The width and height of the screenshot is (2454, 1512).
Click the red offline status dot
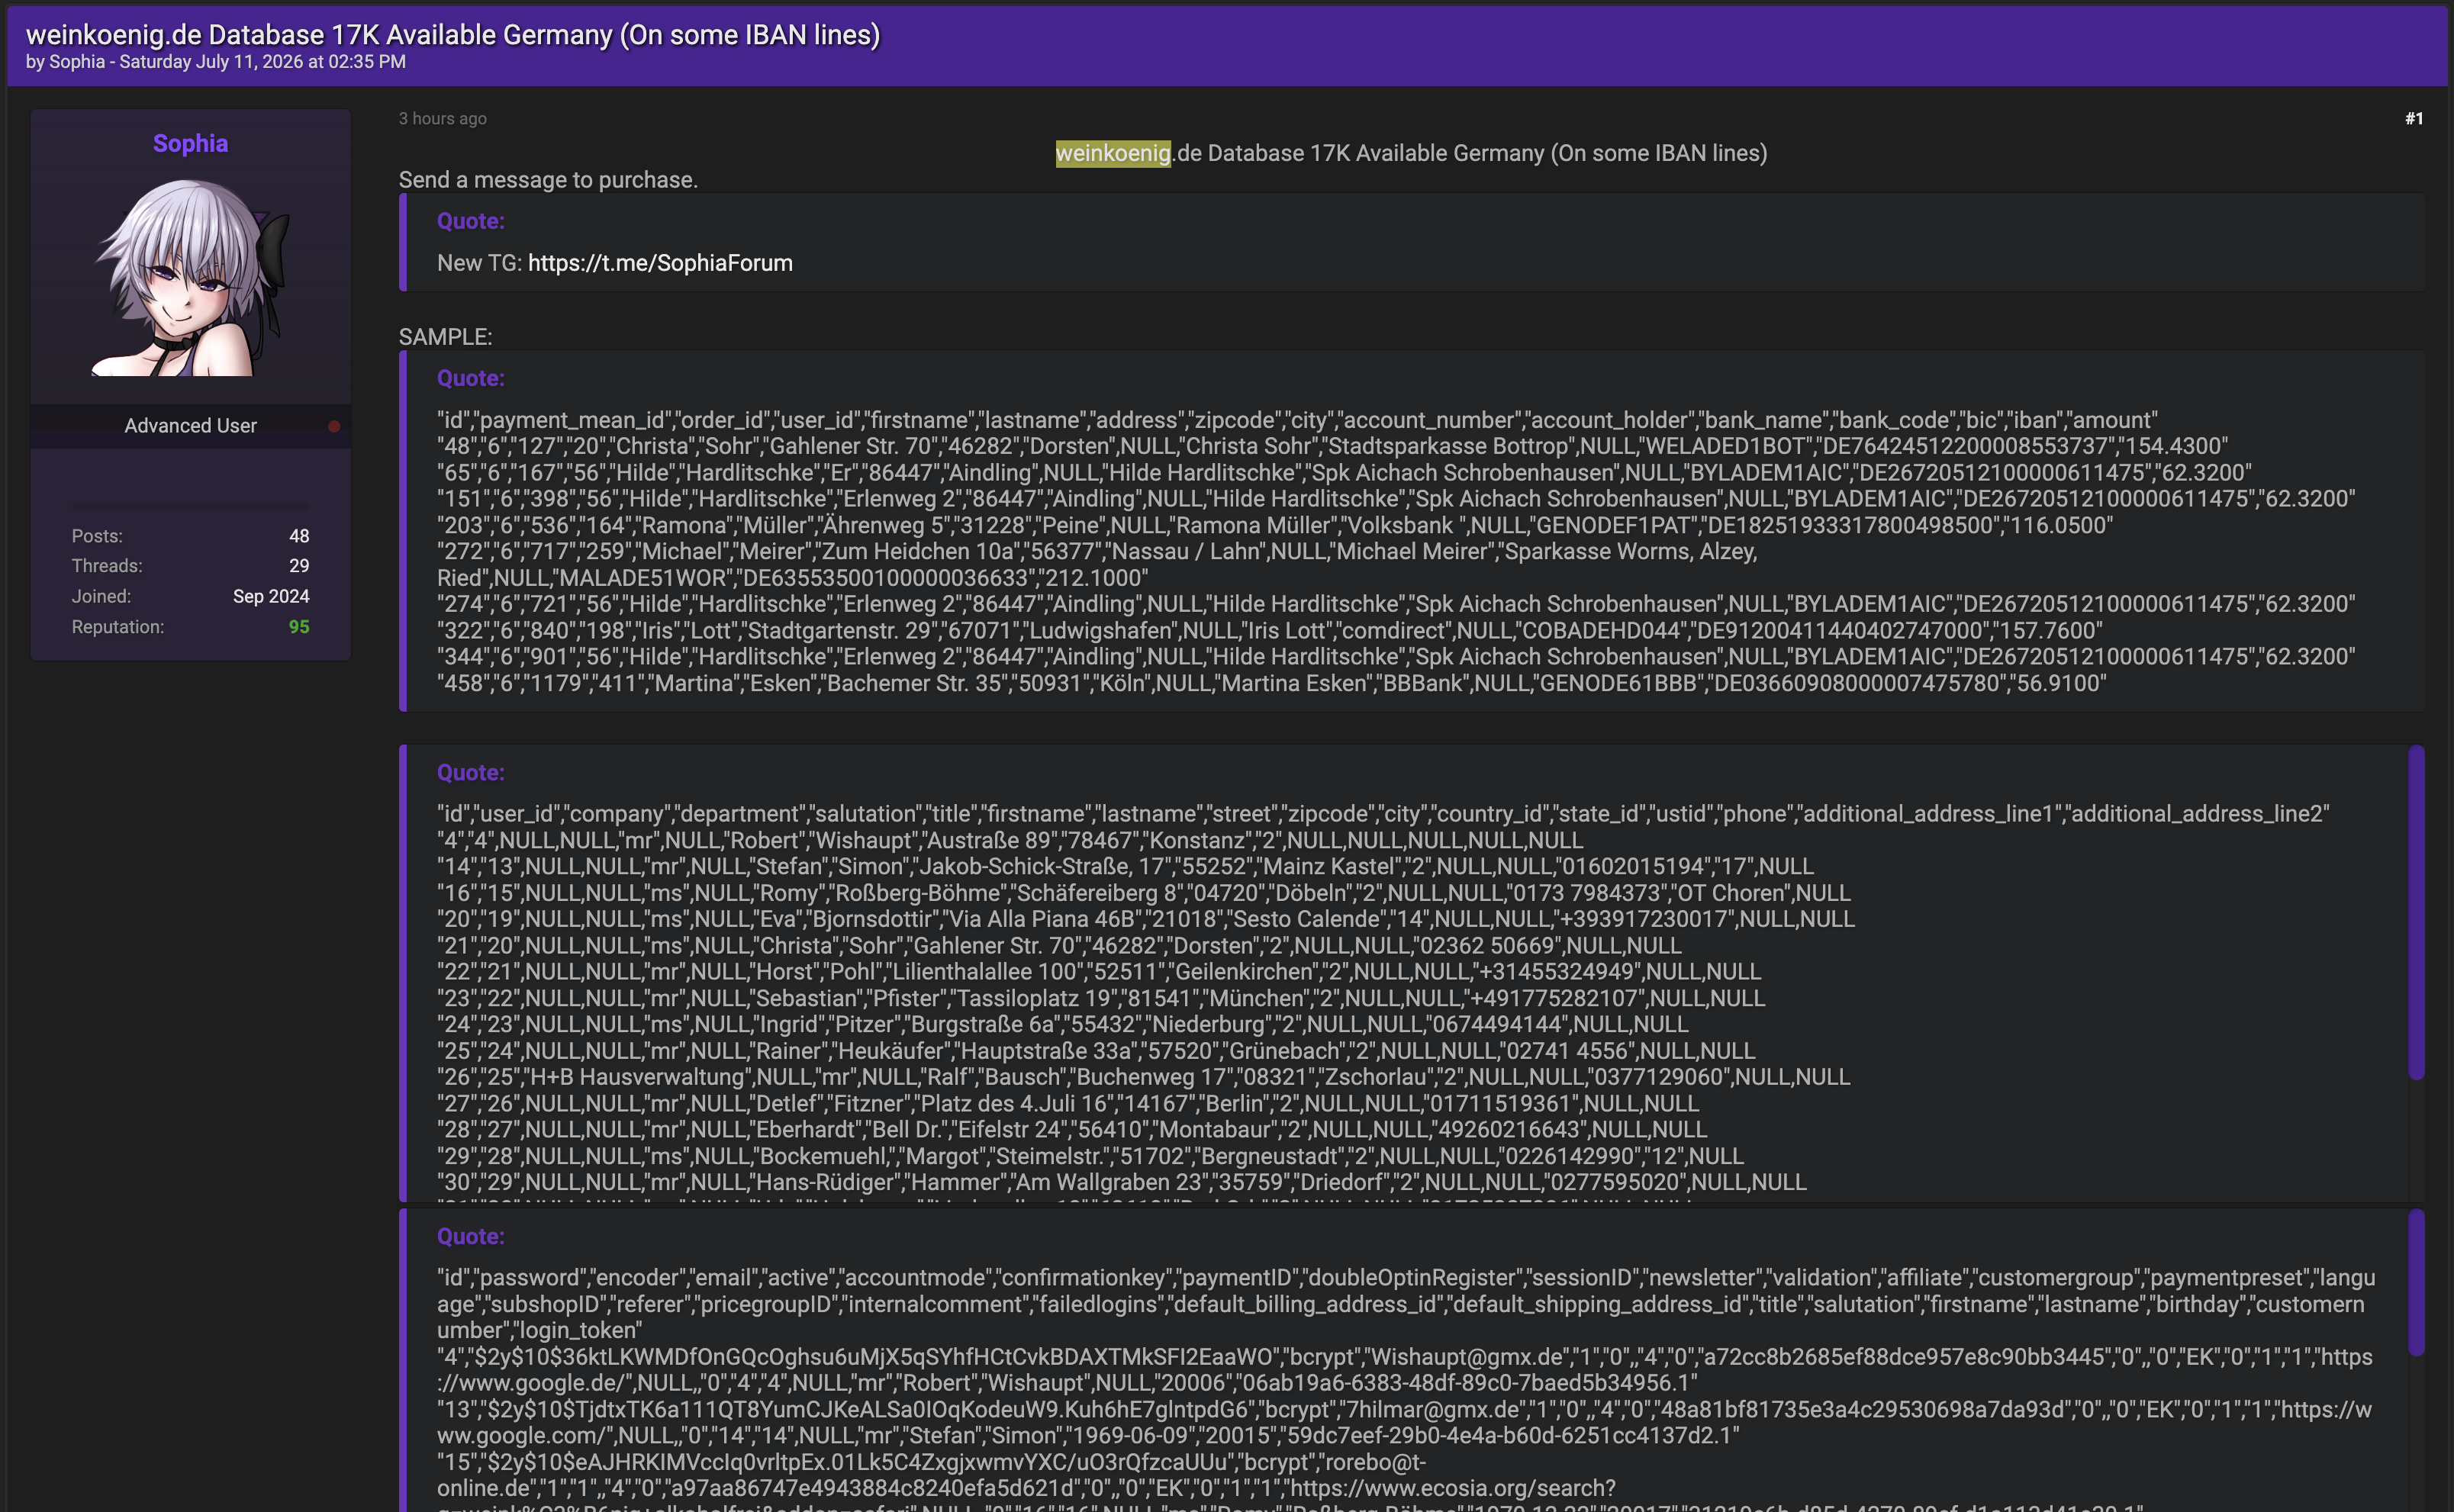click(334, 426)
